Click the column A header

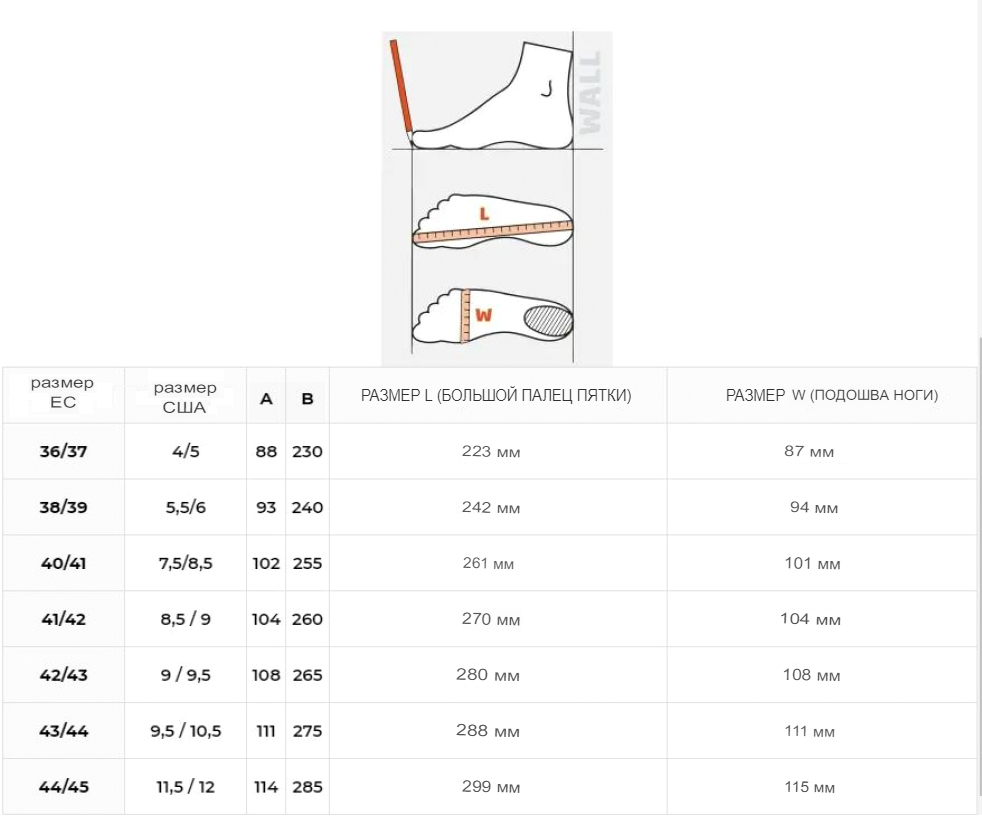click(266, 398)
